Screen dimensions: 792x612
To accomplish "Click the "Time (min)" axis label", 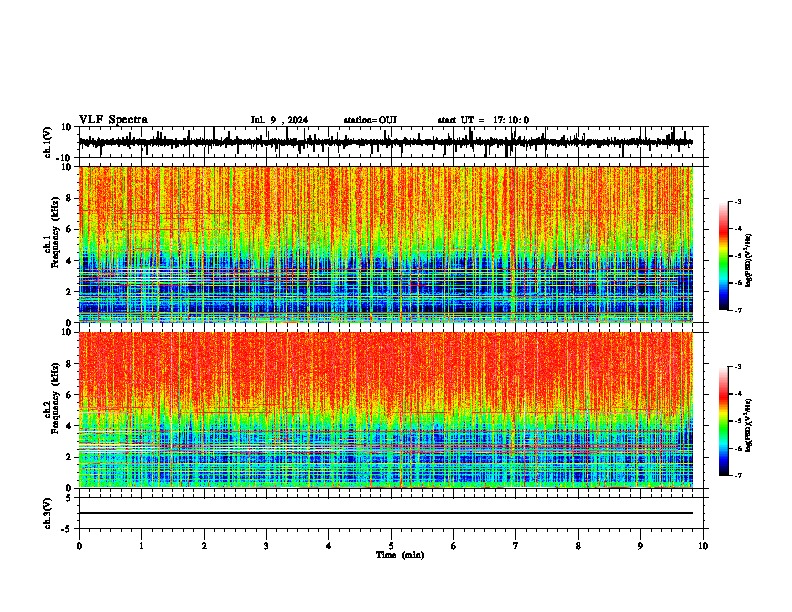I will coord(400,555).
